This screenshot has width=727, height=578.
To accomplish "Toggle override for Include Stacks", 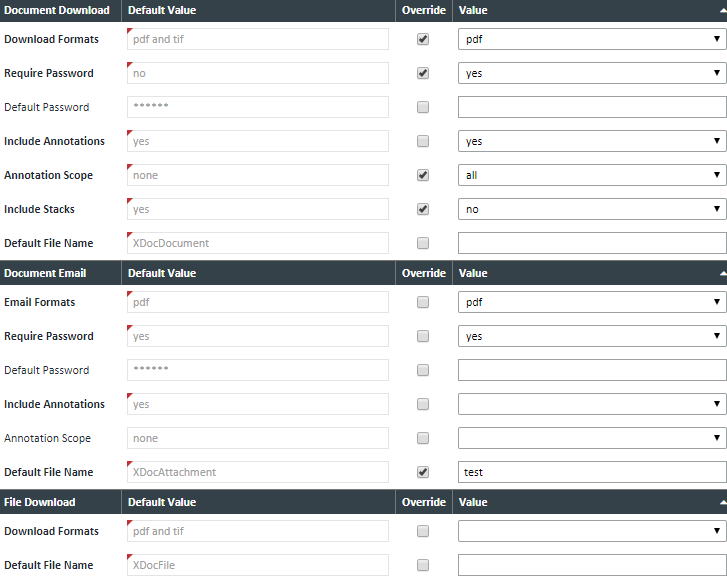I will [423, 209].
